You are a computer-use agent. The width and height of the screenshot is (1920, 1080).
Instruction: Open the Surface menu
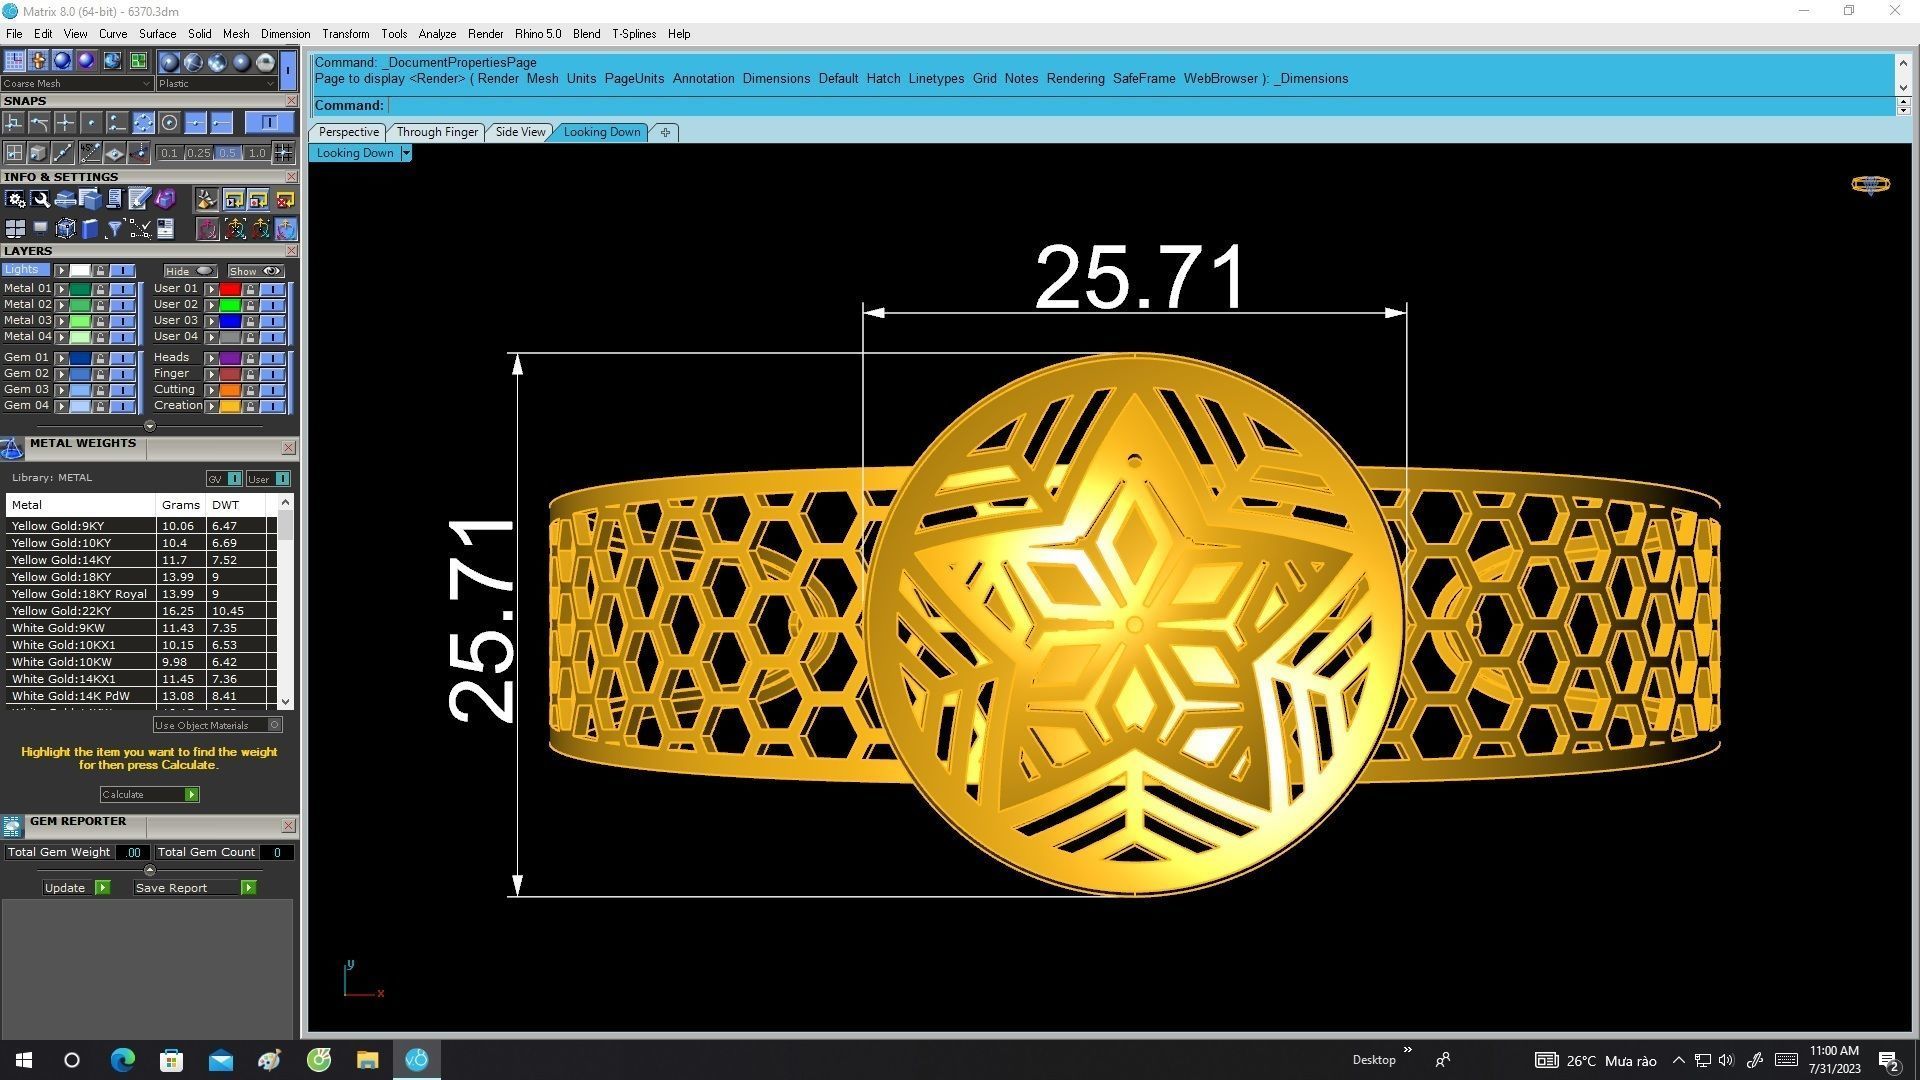157,34
